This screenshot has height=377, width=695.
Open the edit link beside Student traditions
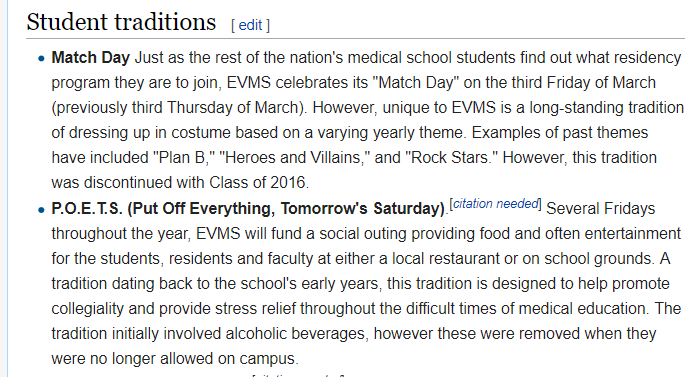(x=250, y=25)
